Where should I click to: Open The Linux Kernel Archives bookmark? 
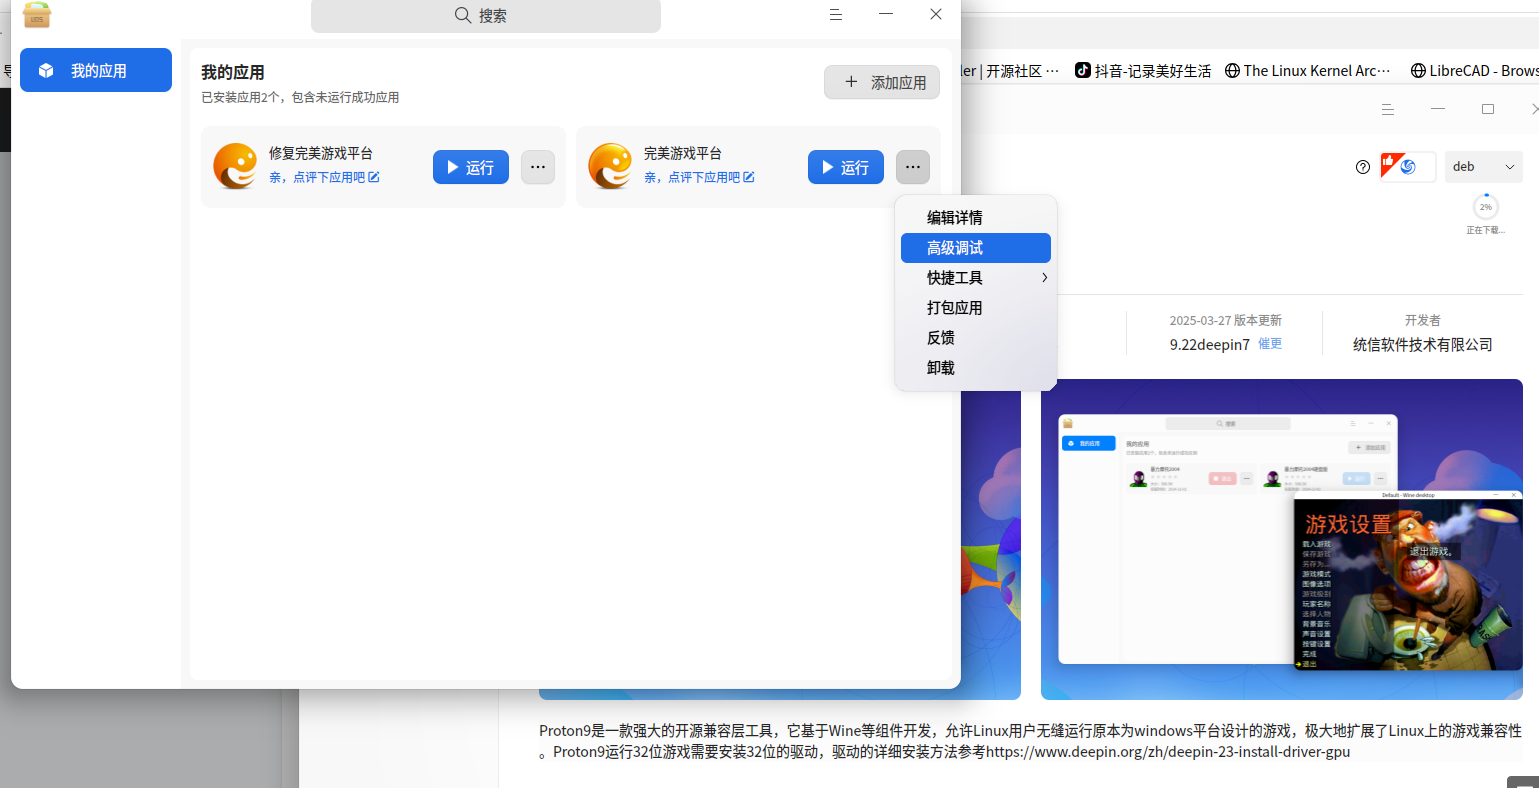click(x=1308, y=70)
